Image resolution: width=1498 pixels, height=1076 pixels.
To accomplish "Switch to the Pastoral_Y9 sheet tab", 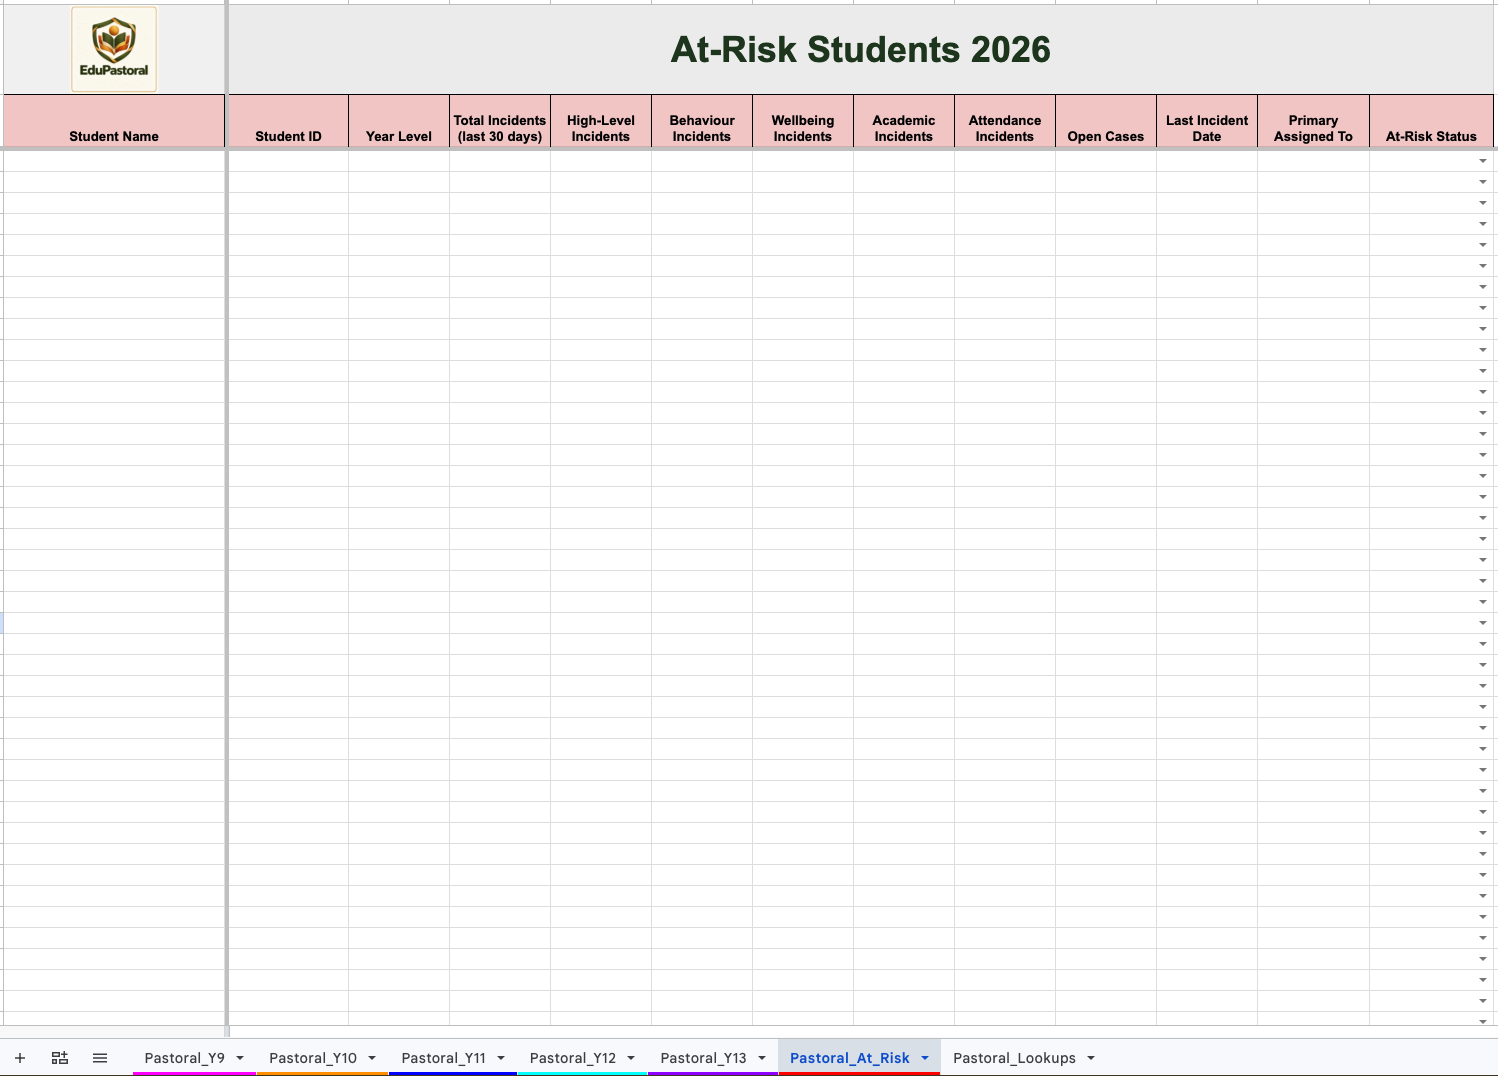I will pos(185,1058).
